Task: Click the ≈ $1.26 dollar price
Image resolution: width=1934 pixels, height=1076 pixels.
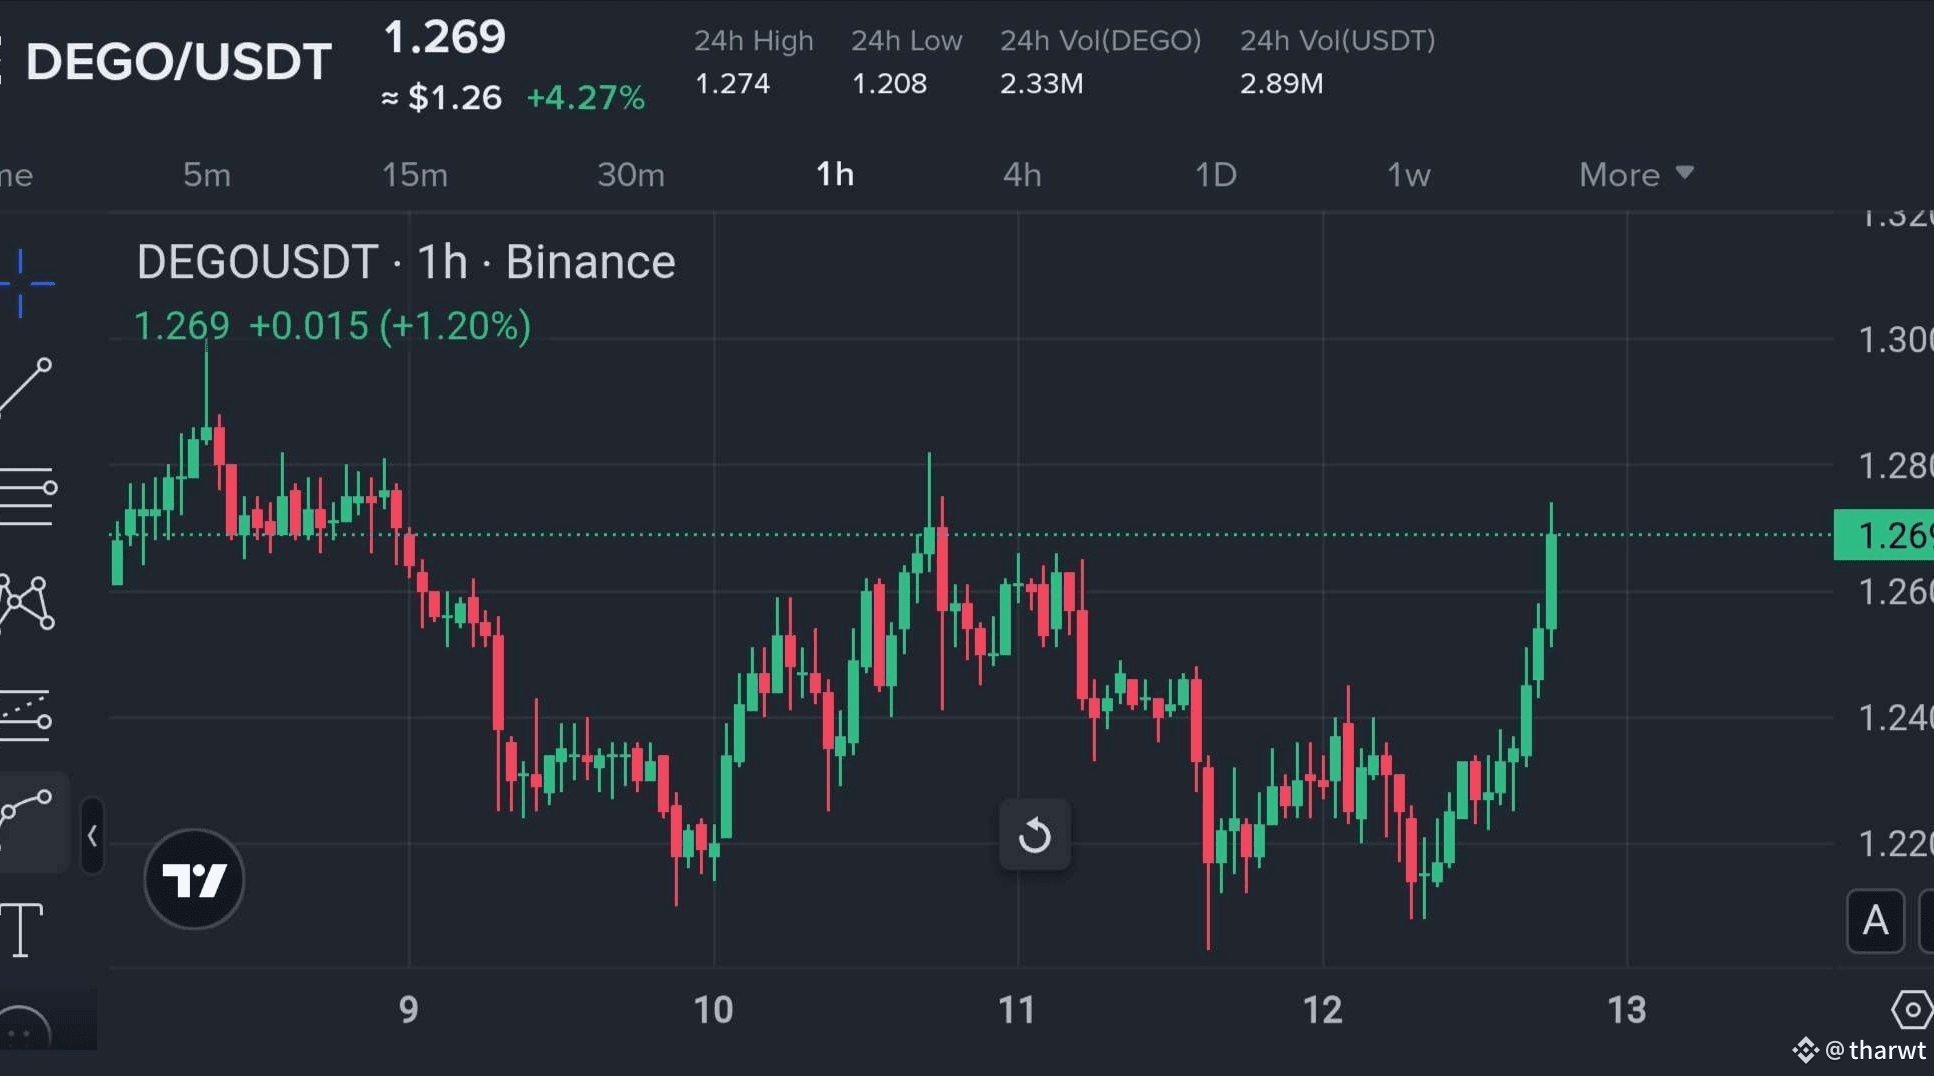Action: pyautogui.click(x=441, y=98)
